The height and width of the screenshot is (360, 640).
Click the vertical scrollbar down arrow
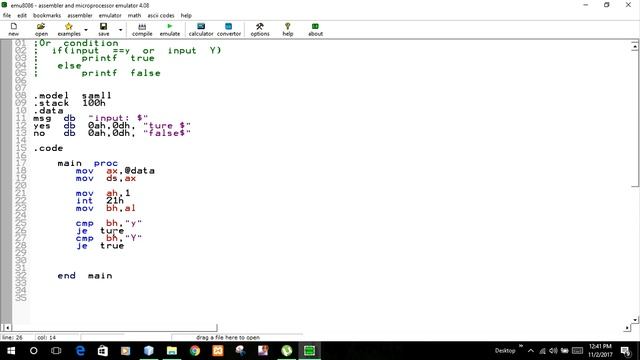click(635, 320)
